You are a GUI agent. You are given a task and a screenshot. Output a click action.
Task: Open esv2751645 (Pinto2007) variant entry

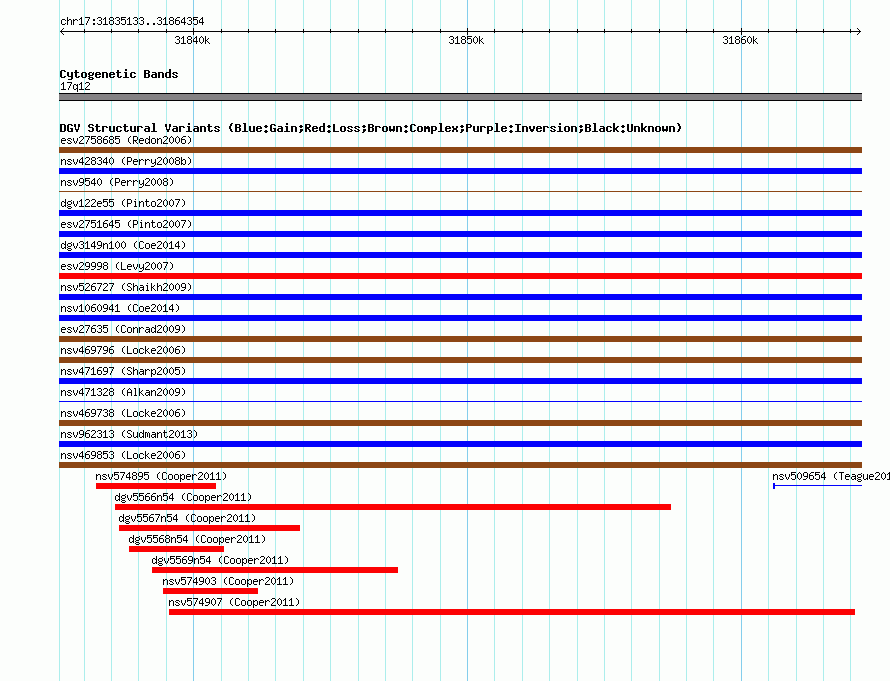click(126, 224)
